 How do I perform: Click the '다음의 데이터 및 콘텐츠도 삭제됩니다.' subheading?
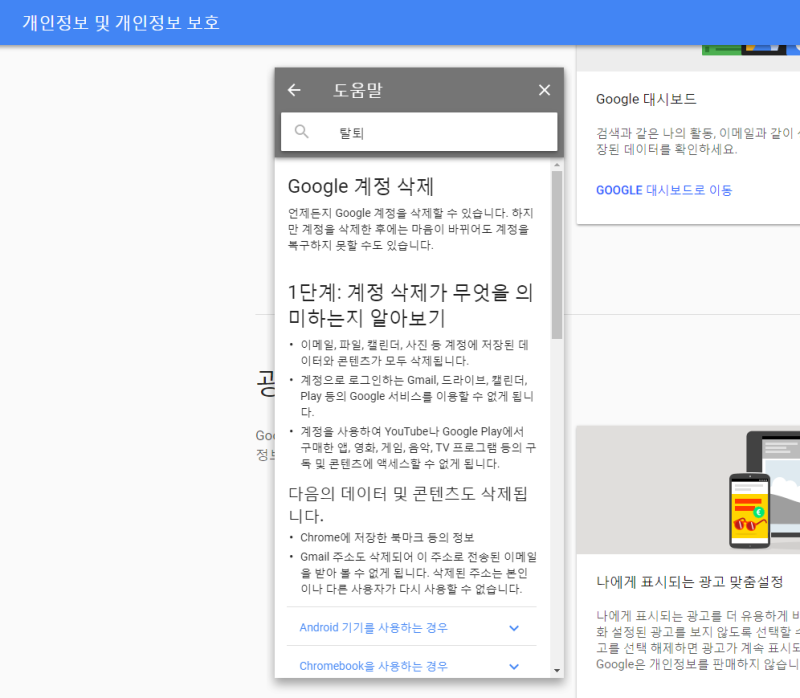(x=408, y=504)
